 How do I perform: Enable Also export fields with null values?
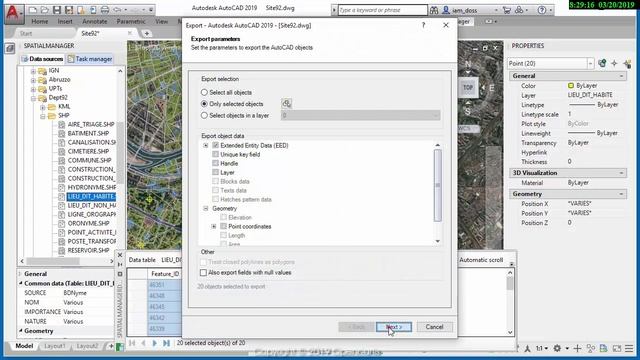pyautogui.click(x=203, y=272)
